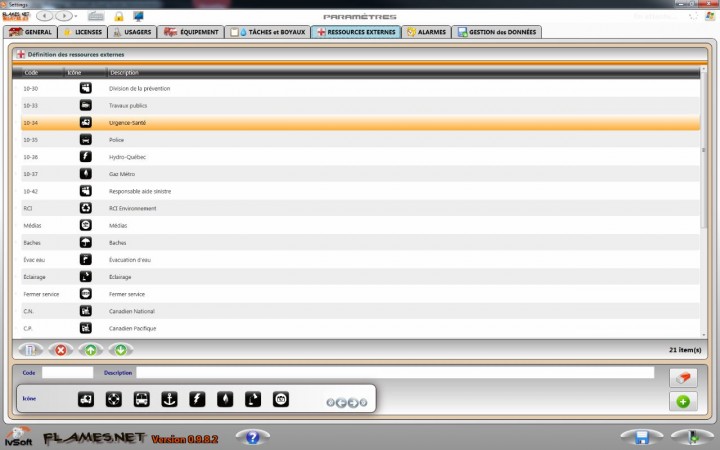Pick the flame icon in the icon picker
Screen dimensions: 720x450
pos(226,400)
